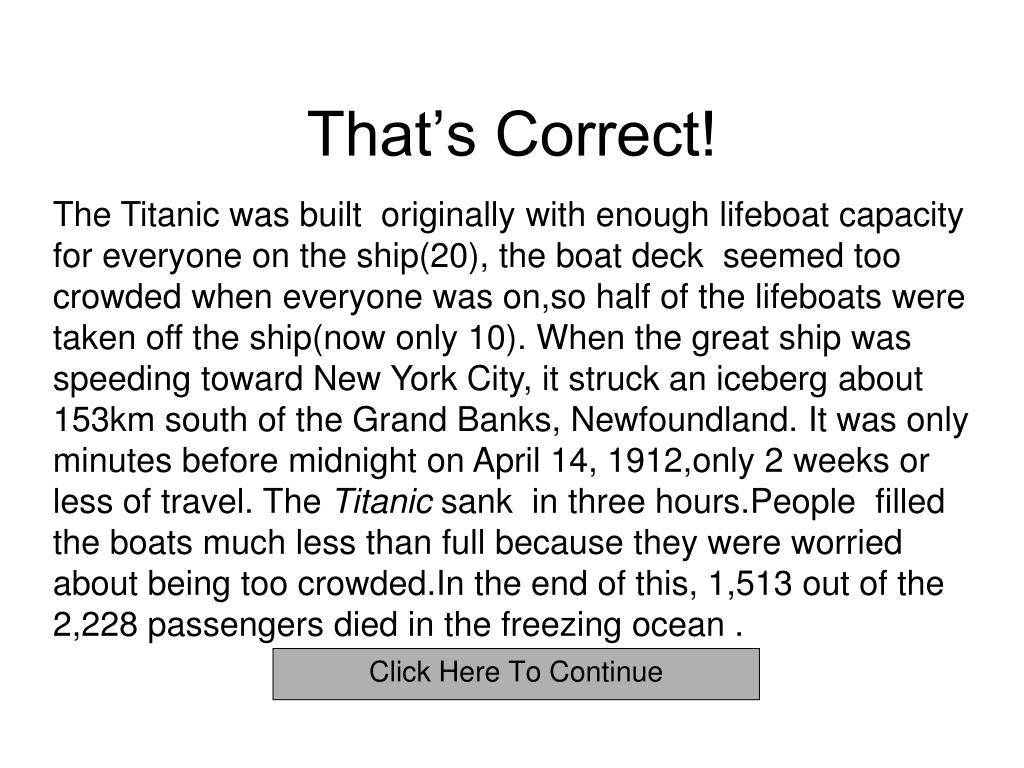Click the word Newfoundland in the paragraph
Screen dimensions: 1024x768
(683, 419)
